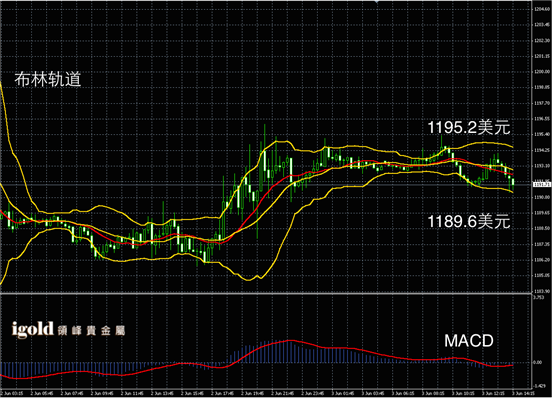Click the MACD 3.753 upper scale label
The width and height of the screenshot is (552, 398).
click(539, 297)
